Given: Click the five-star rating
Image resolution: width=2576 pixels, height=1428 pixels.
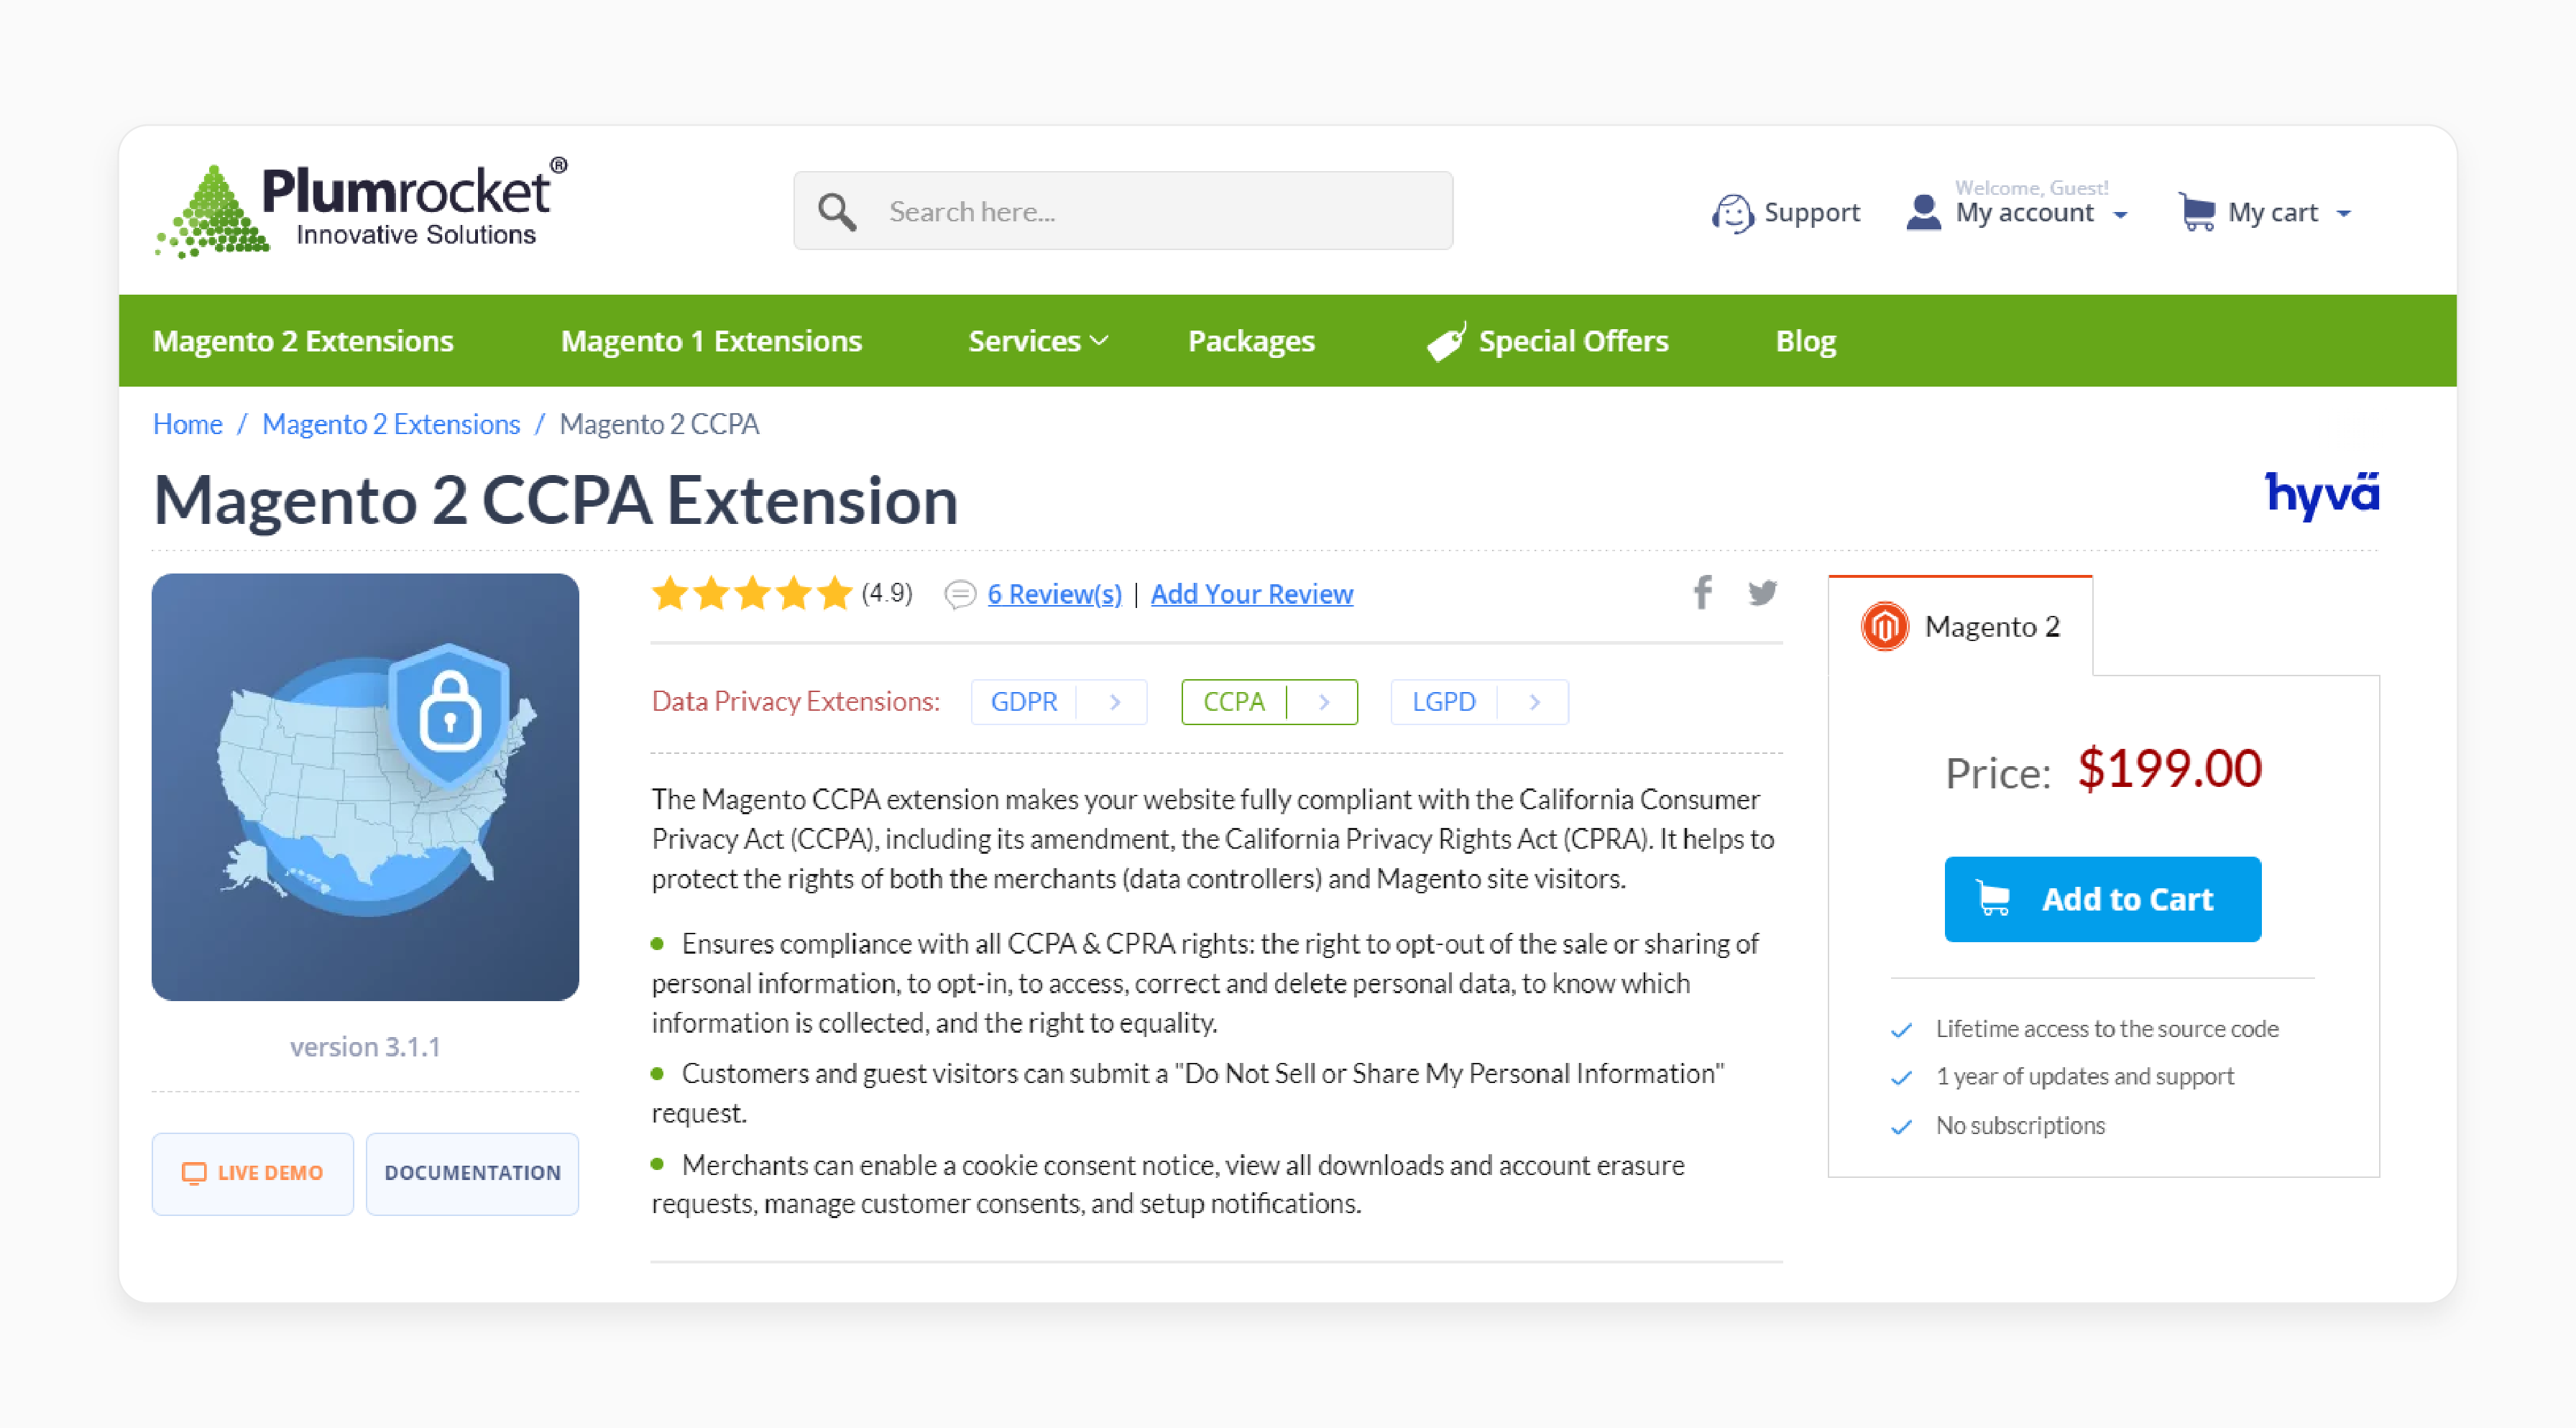Looking at the screenshot, I should point(751,593).
